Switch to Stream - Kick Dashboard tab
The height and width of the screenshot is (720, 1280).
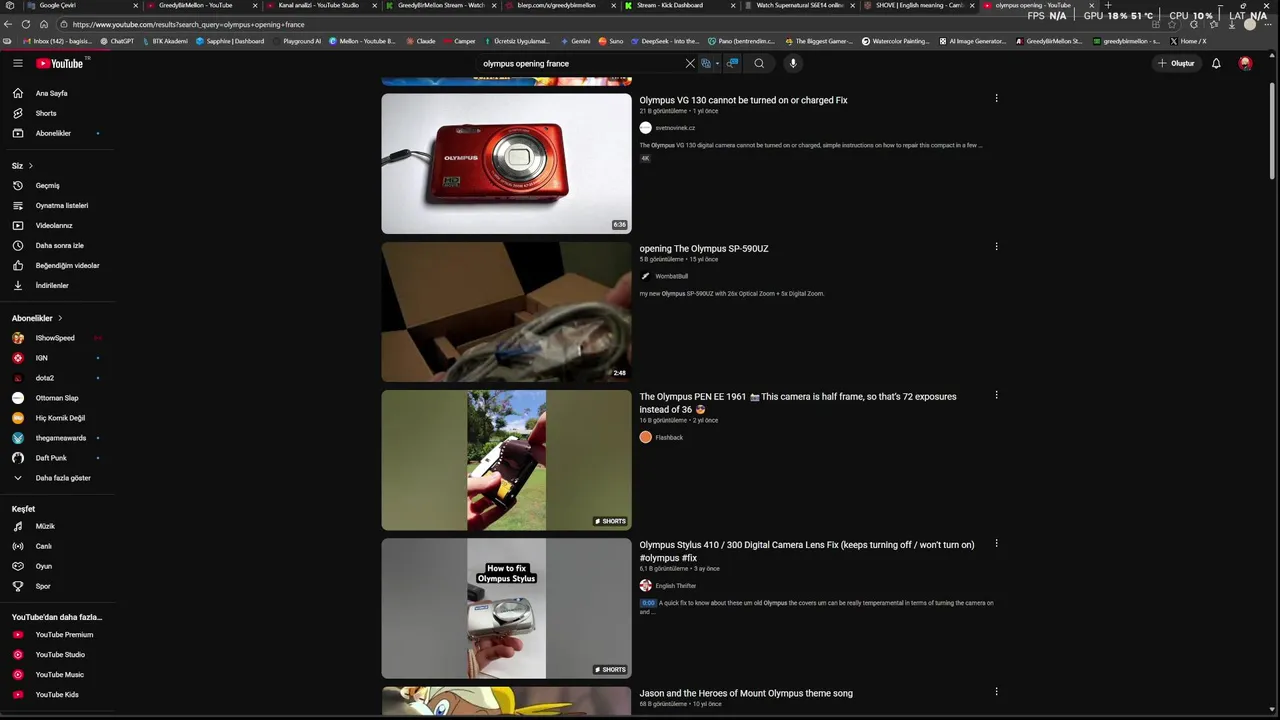click(680, 5)
